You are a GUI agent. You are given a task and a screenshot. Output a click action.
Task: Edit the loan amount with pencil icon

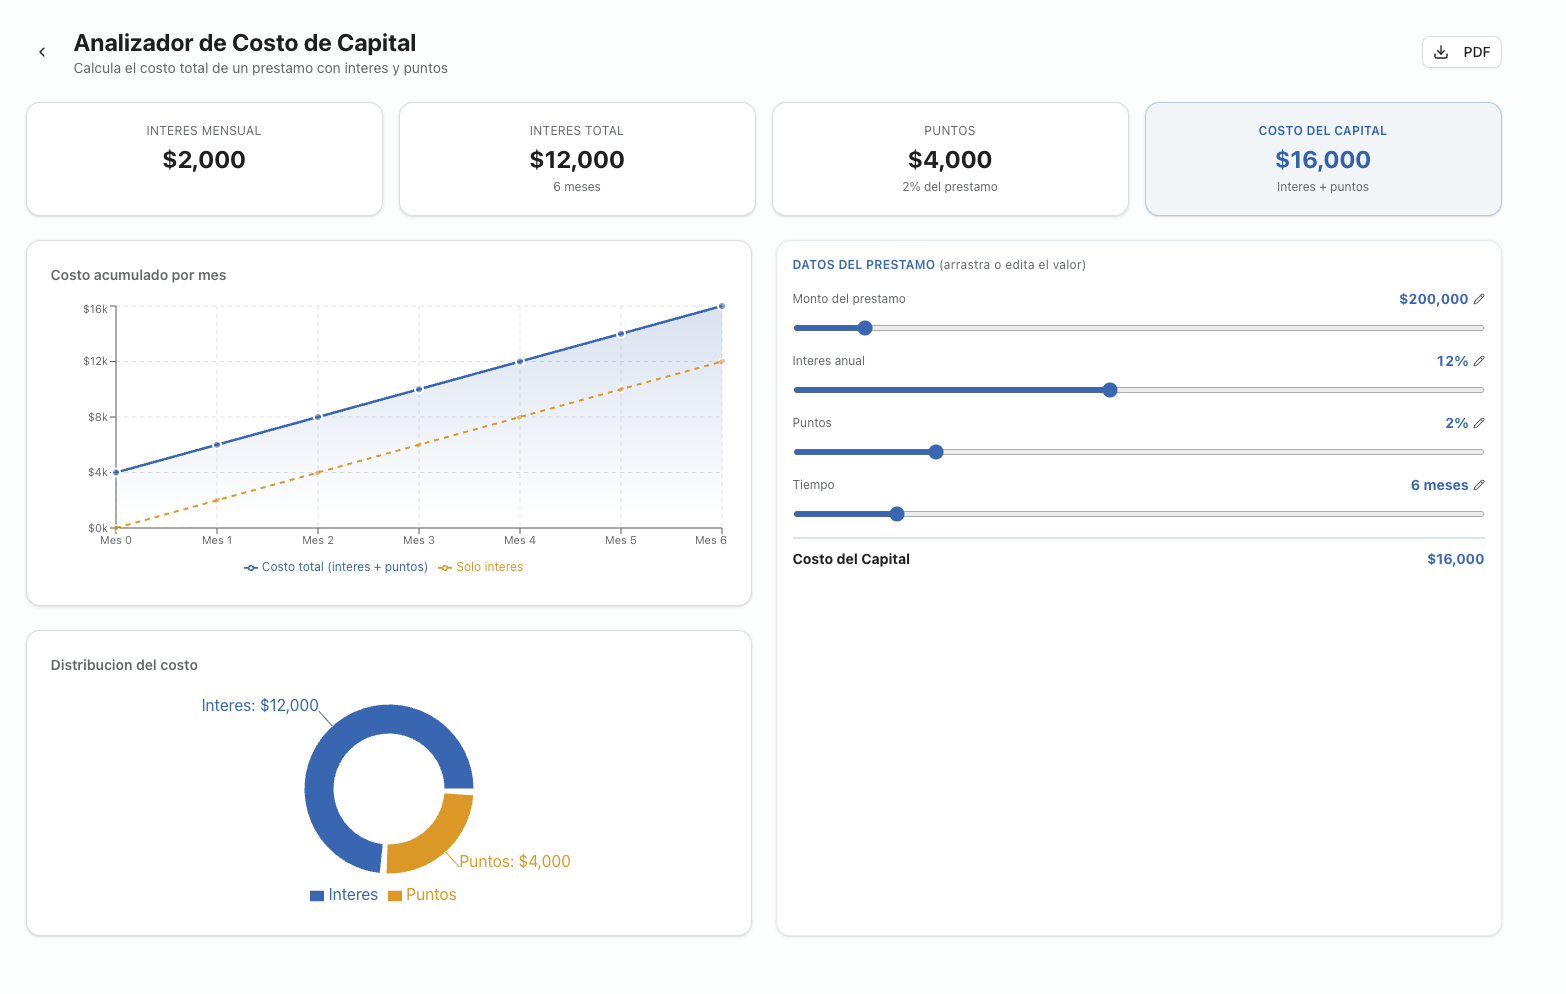pyautogui.click(x=1479, y=299)
